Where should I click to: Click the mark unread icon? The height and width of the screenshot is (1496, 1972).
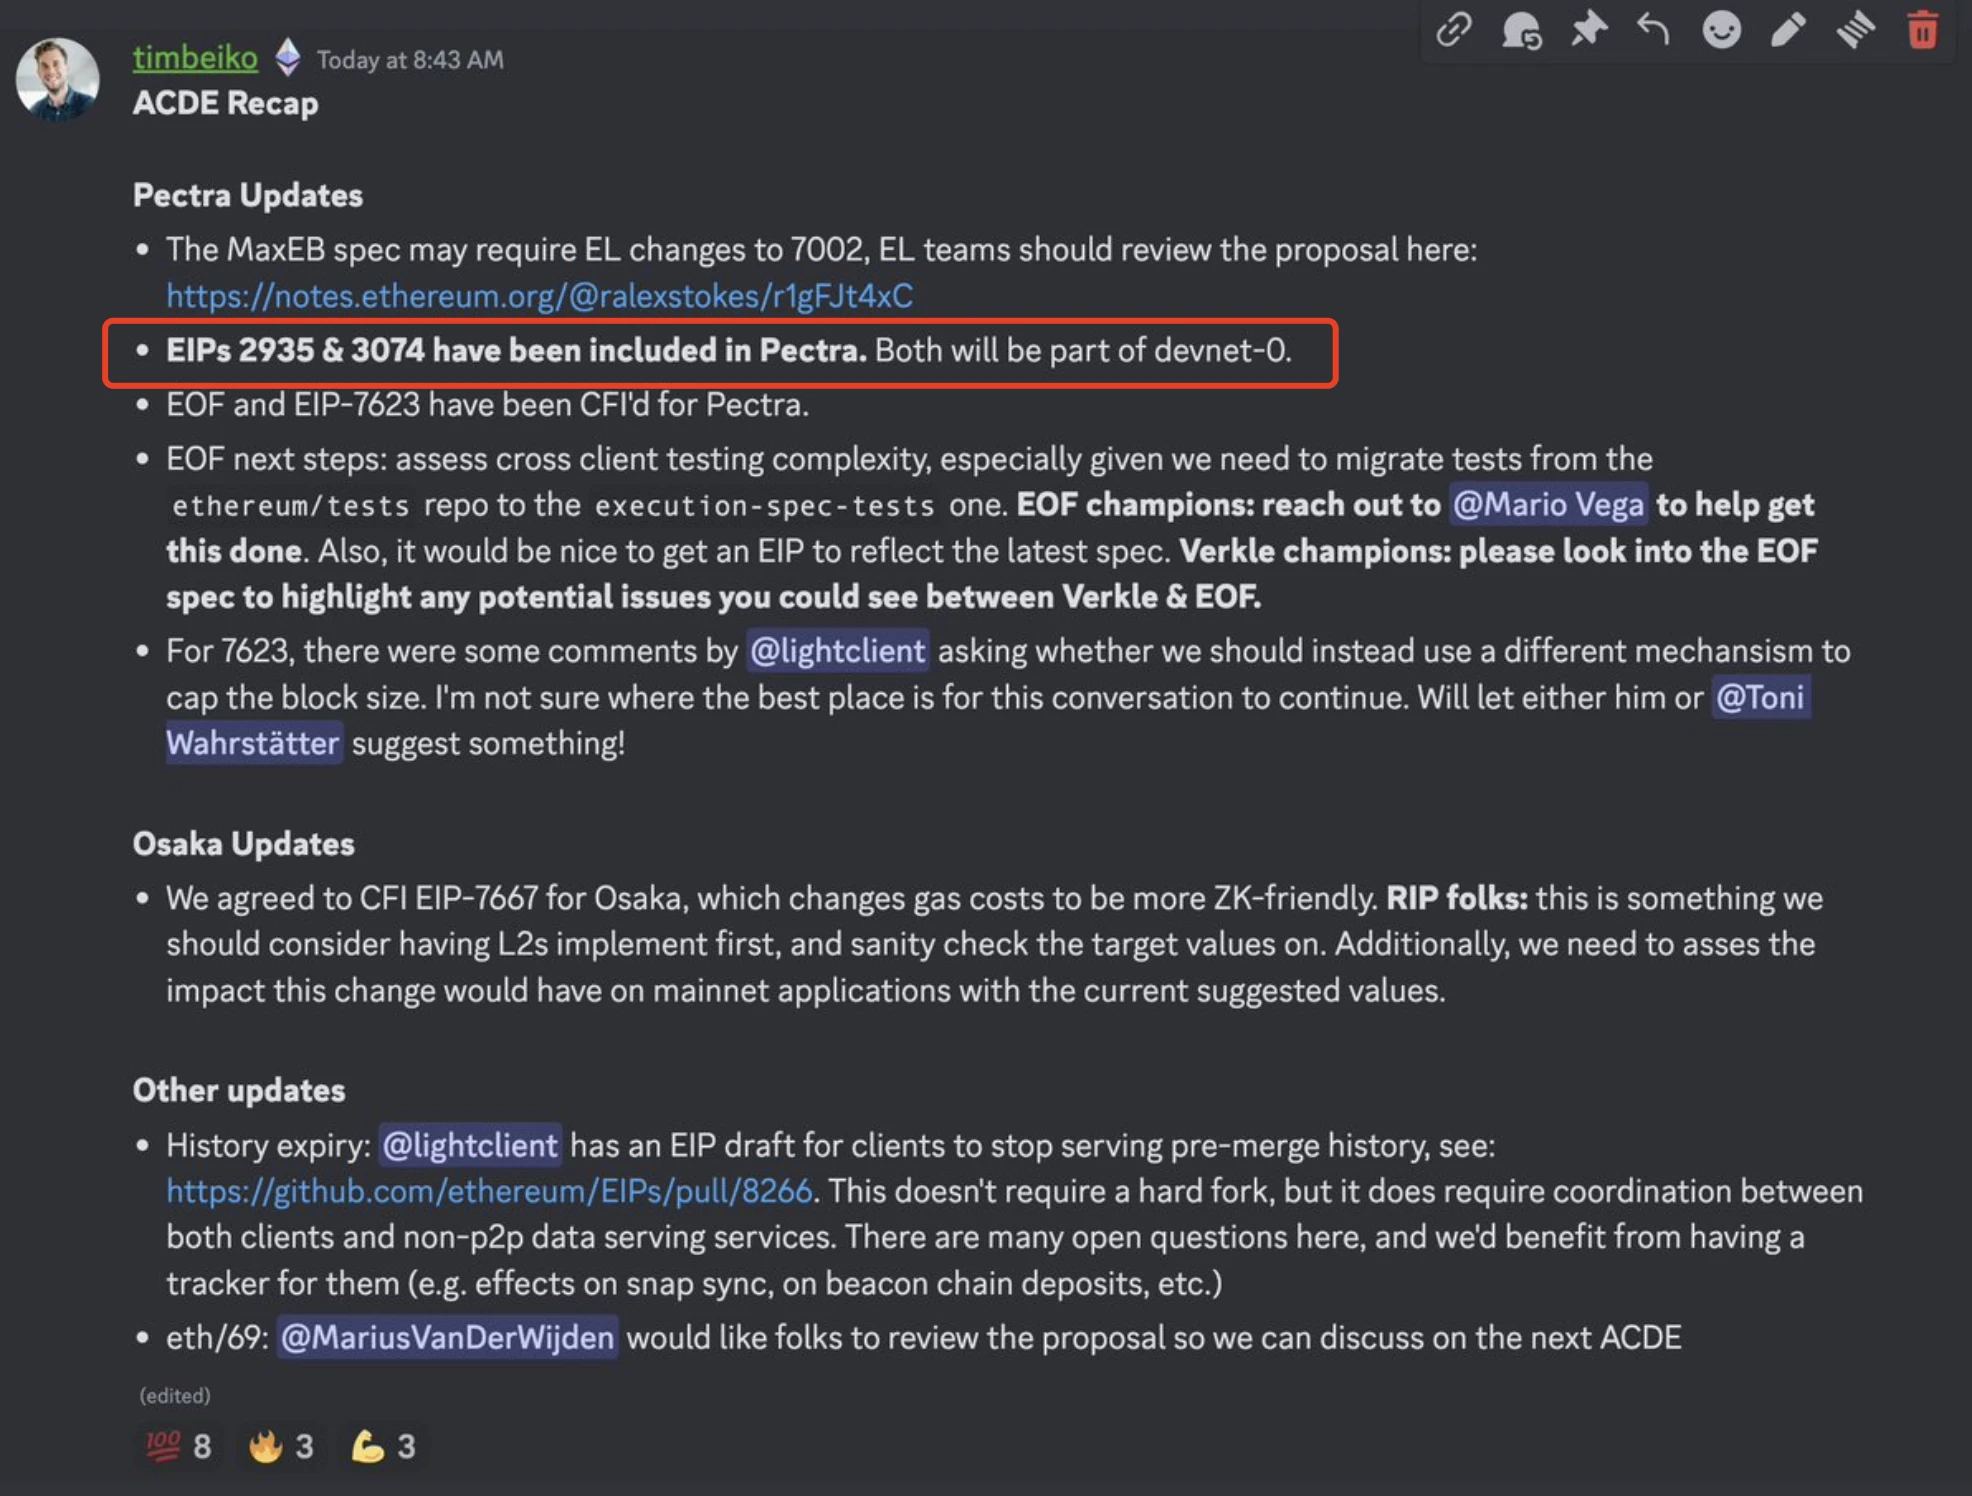pyautogui.click(x=1520, y=30)
